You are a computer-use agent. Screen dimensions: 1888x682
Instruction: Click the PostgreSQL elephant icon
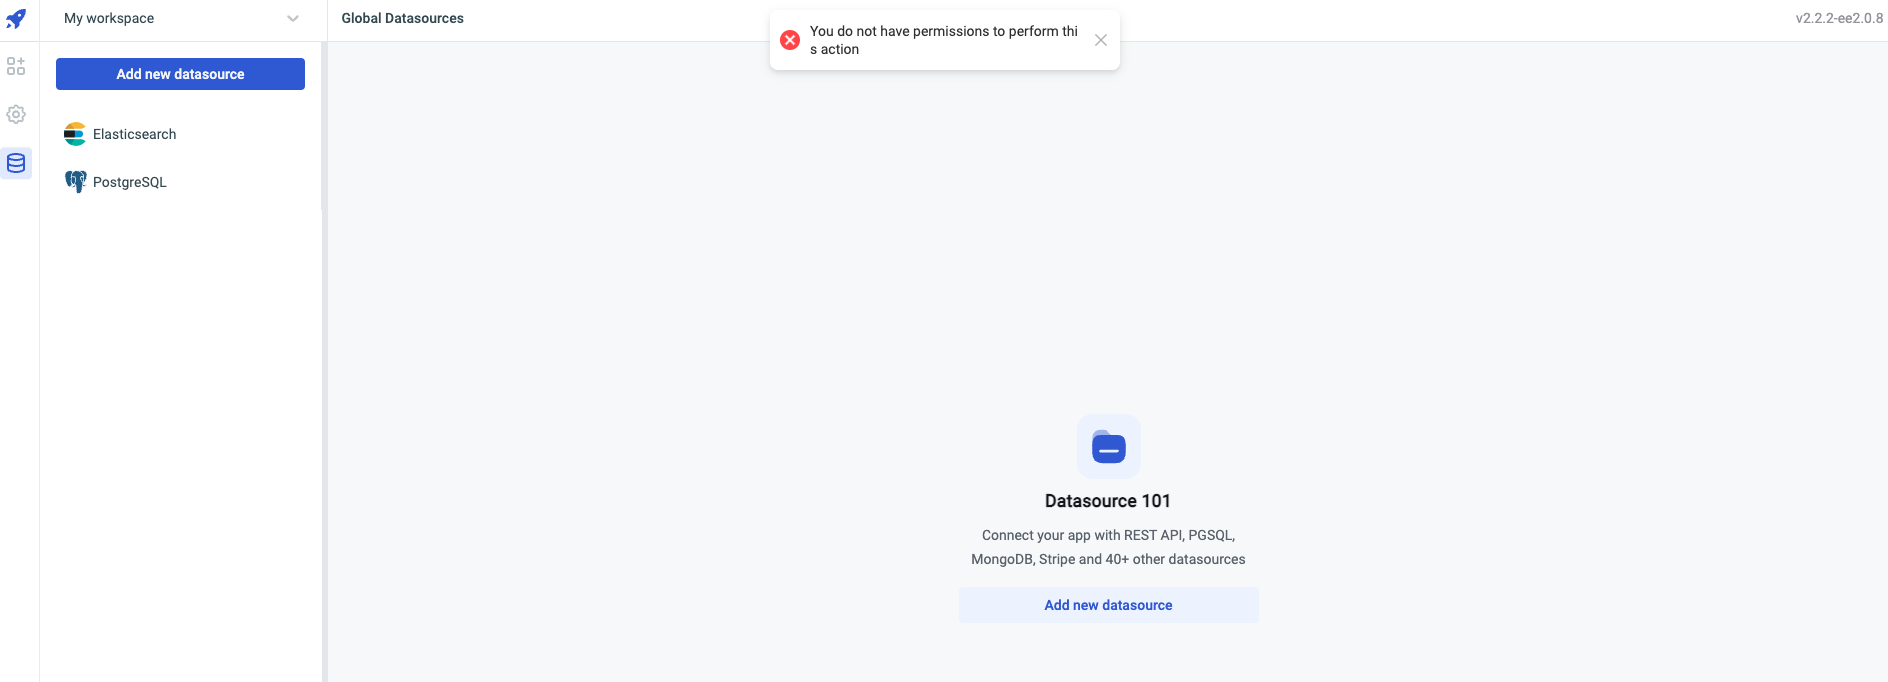coord(75,182)
